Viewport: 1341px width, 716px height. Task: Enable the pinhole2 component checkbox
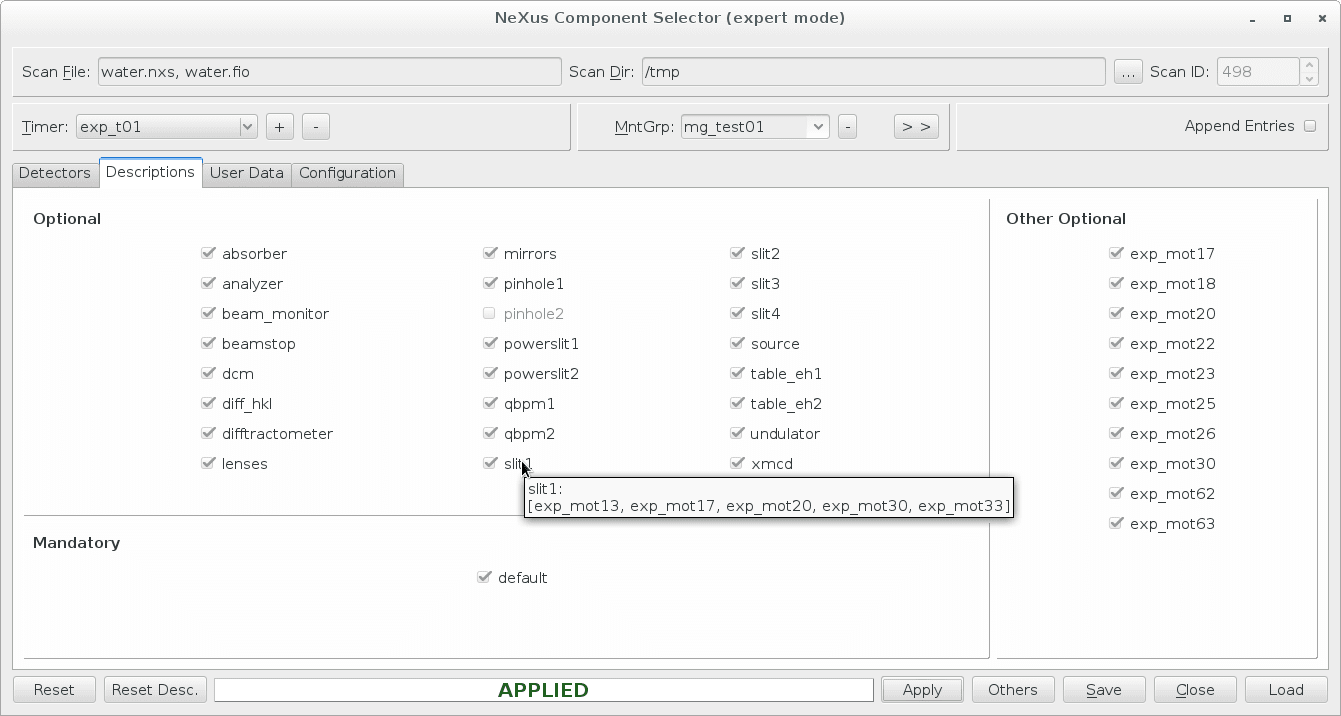tap(489, 313)
